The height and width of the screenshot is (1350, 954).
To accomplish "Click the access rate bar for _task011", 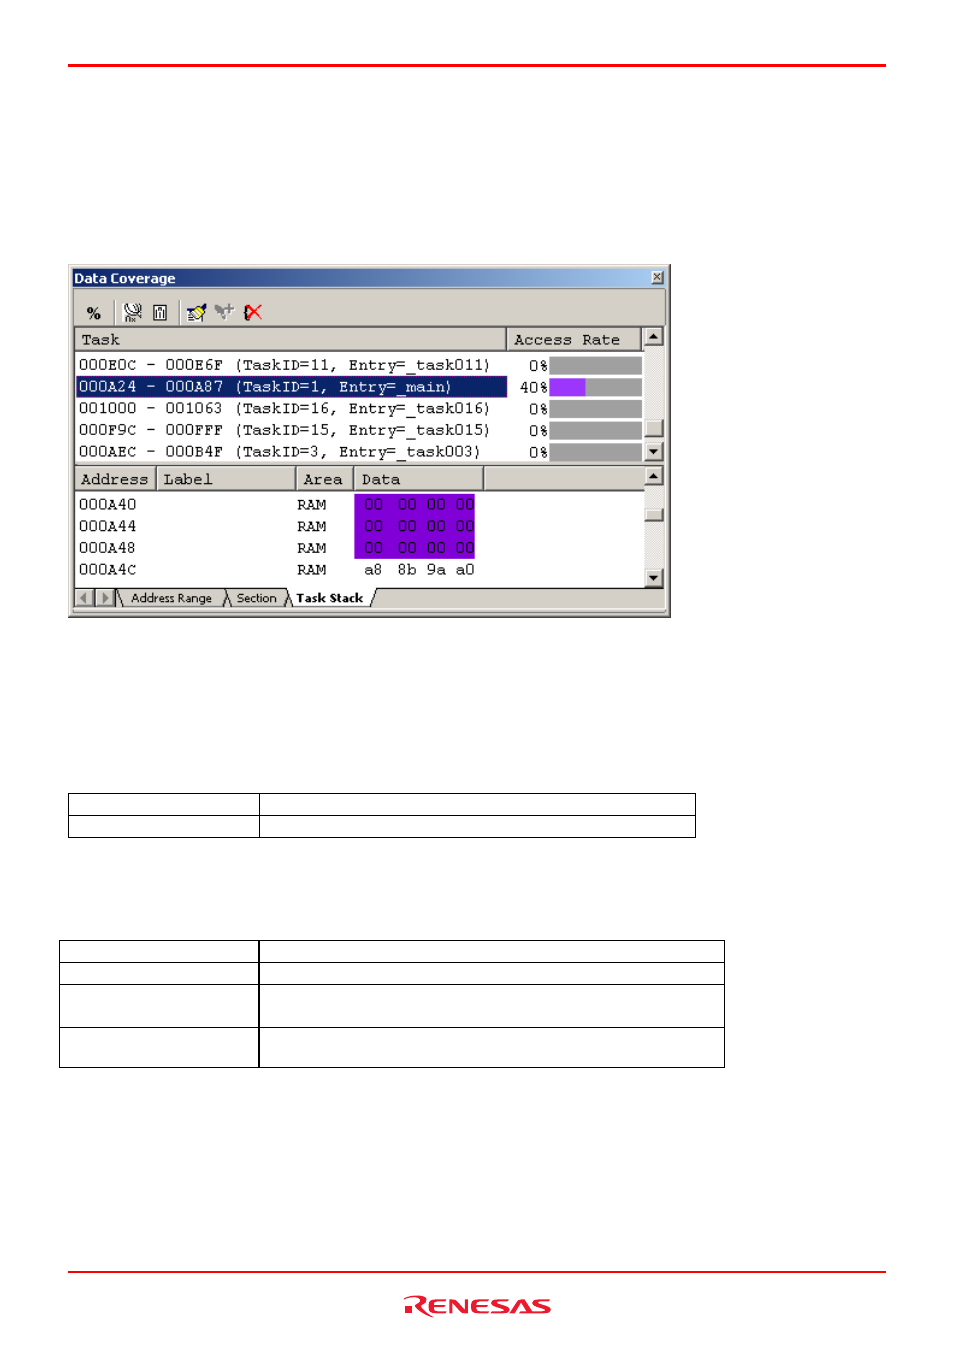I will pyautogui.click(x=595, y=365).
